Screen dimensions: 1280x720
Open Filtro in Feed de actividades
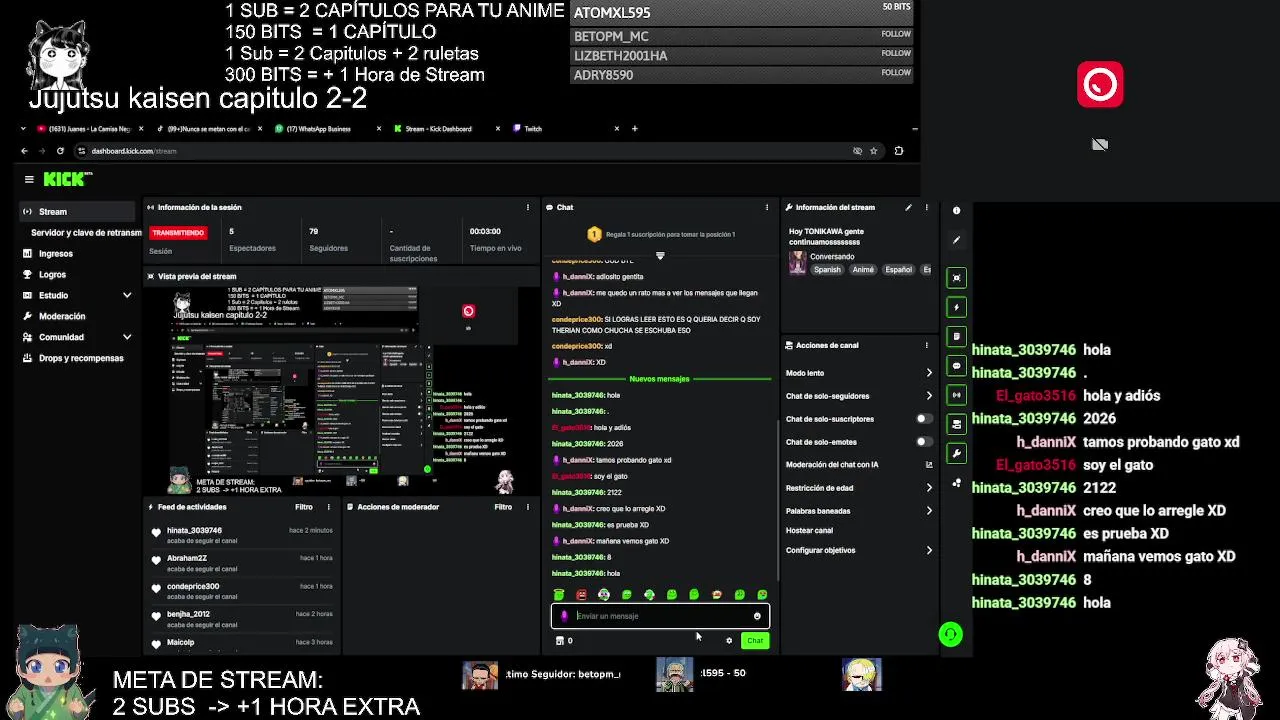pyautogui.click(x=304, y=507)
